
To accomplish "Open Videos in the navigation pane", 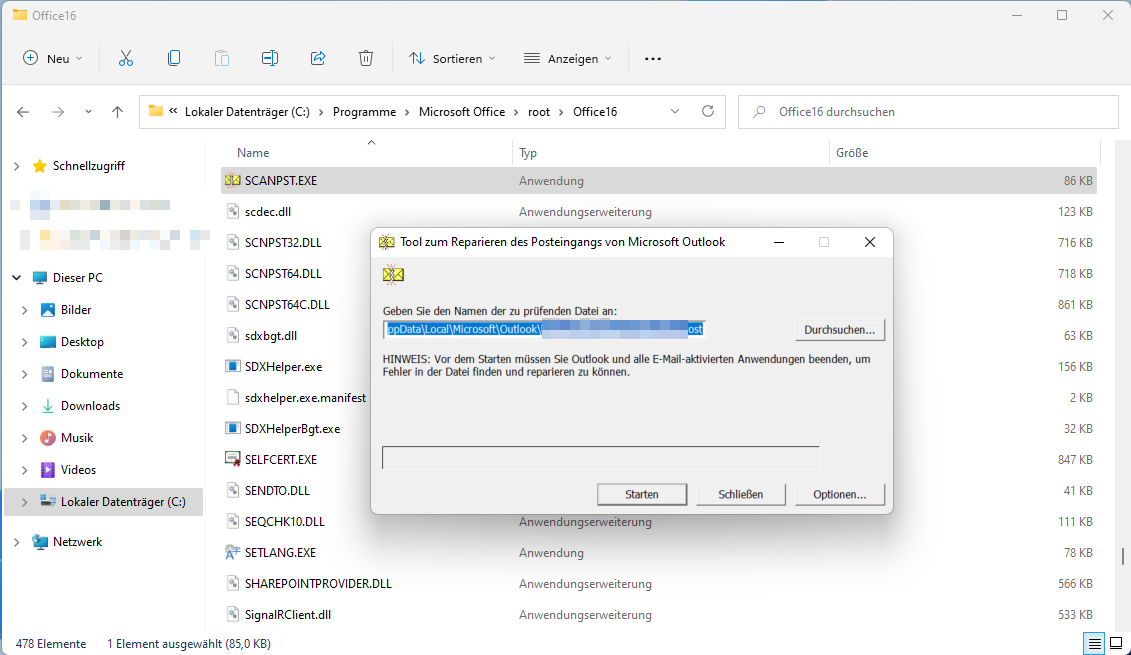I will pos(78,470).
